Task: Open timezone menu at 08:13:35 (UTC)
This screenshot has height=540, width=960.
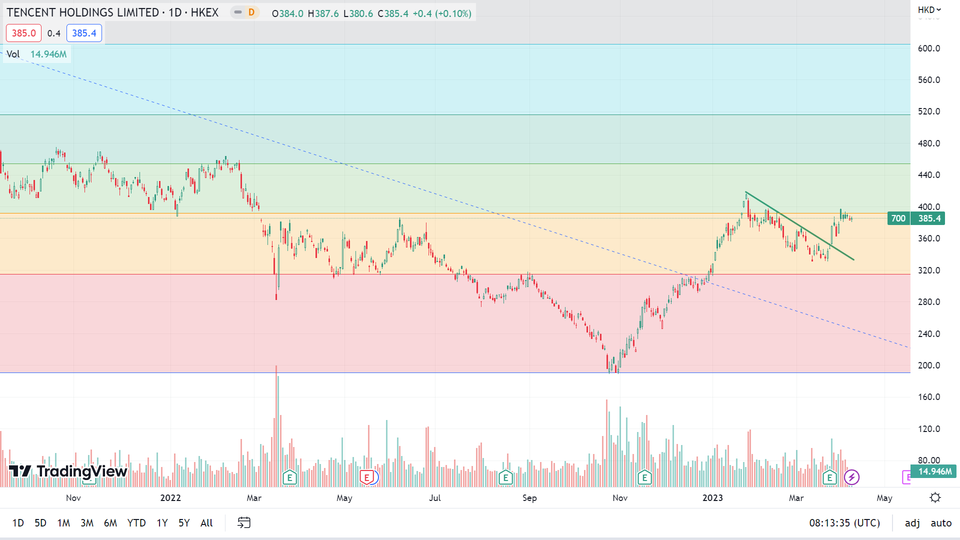Action: pyautogui.click(x=844, y=523)
